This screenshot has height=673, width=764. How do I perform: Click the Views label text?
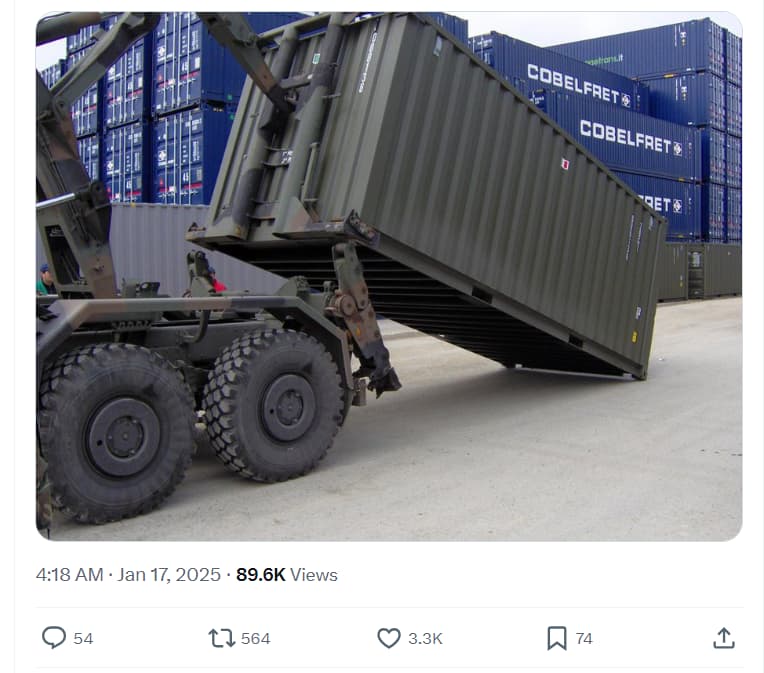(x=314, y=575)
